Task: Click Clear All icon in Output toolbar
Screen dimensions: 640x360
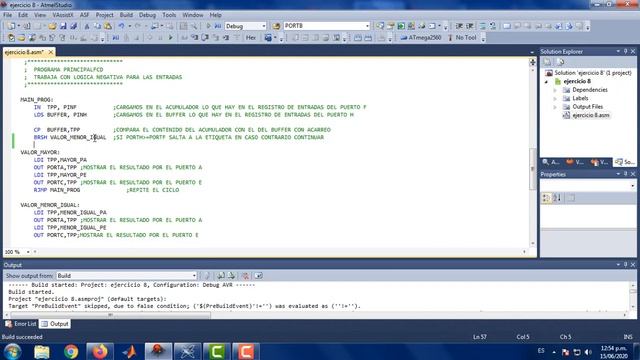Action: [x=245, y=276]
